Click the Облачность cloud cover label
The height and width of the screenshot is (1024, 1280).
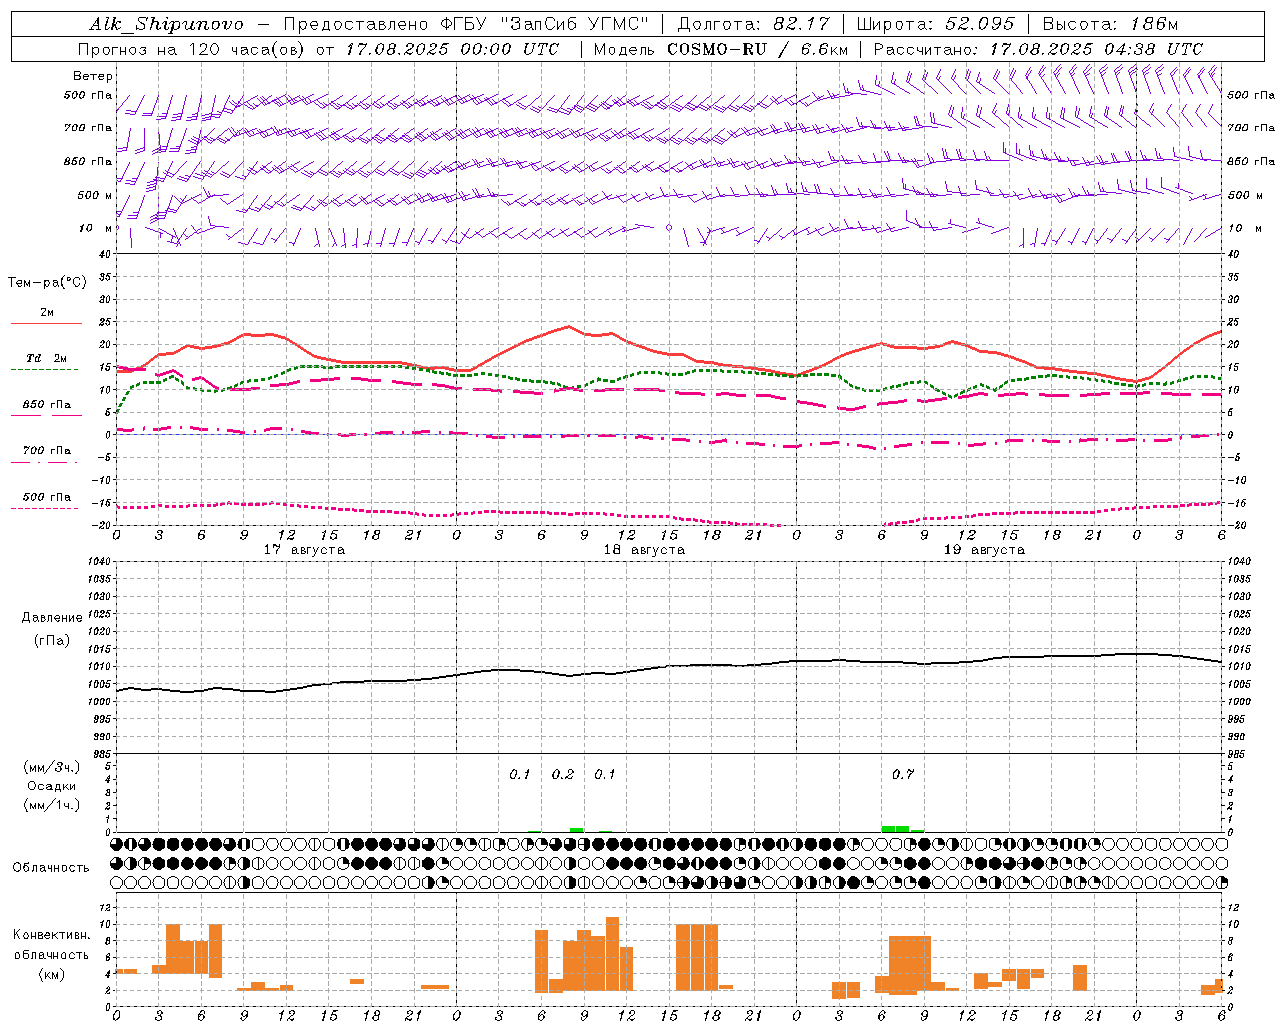[x=51, y=867]
